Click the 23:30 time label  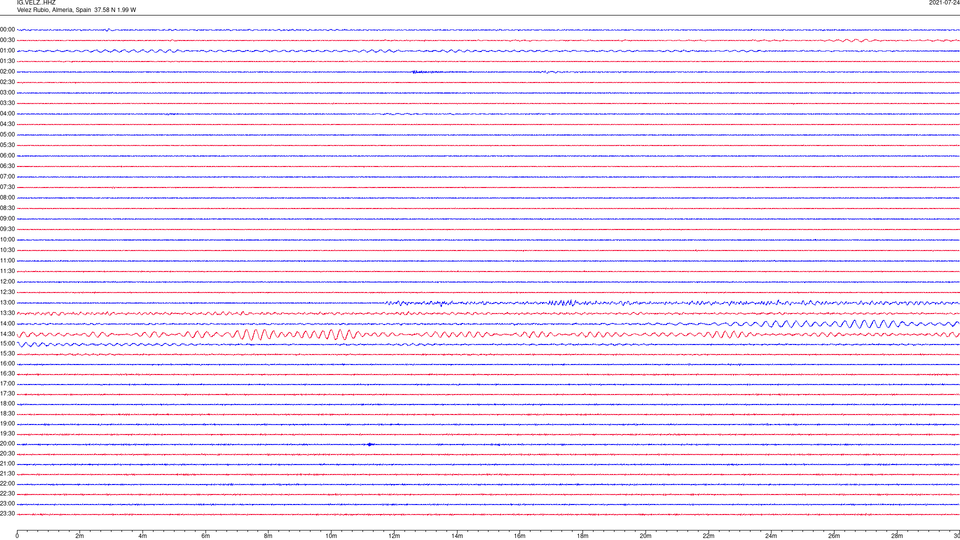coord(7,514)
